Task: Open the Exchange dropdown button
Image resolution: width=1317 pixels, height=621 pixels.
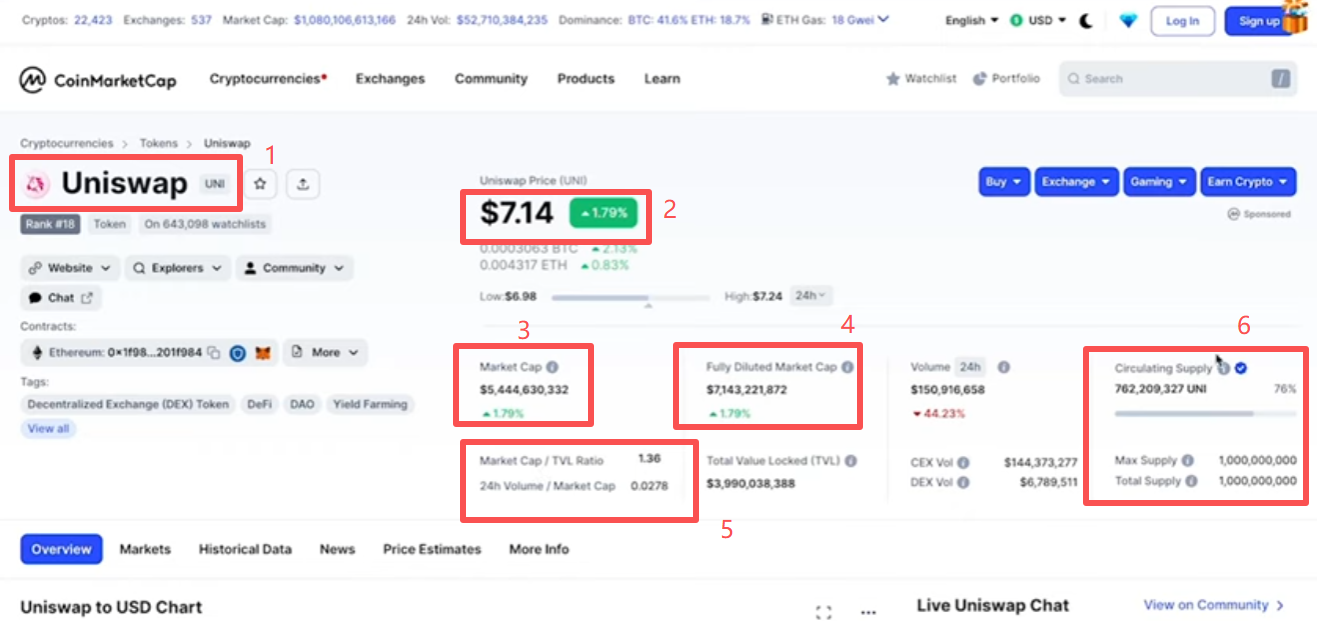Action: [x=1077, y=182]
